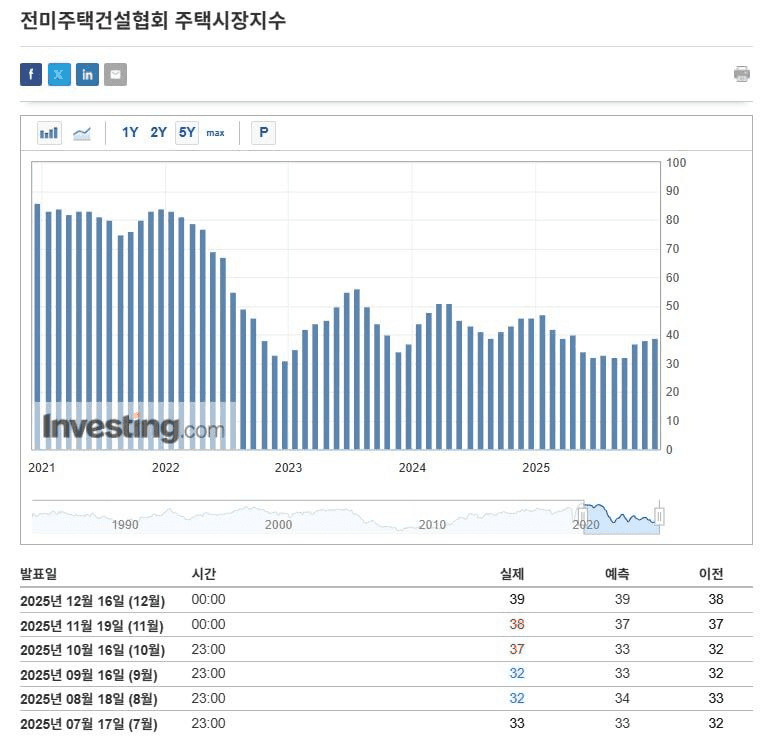Select the 1Y time range

point(130,132)
